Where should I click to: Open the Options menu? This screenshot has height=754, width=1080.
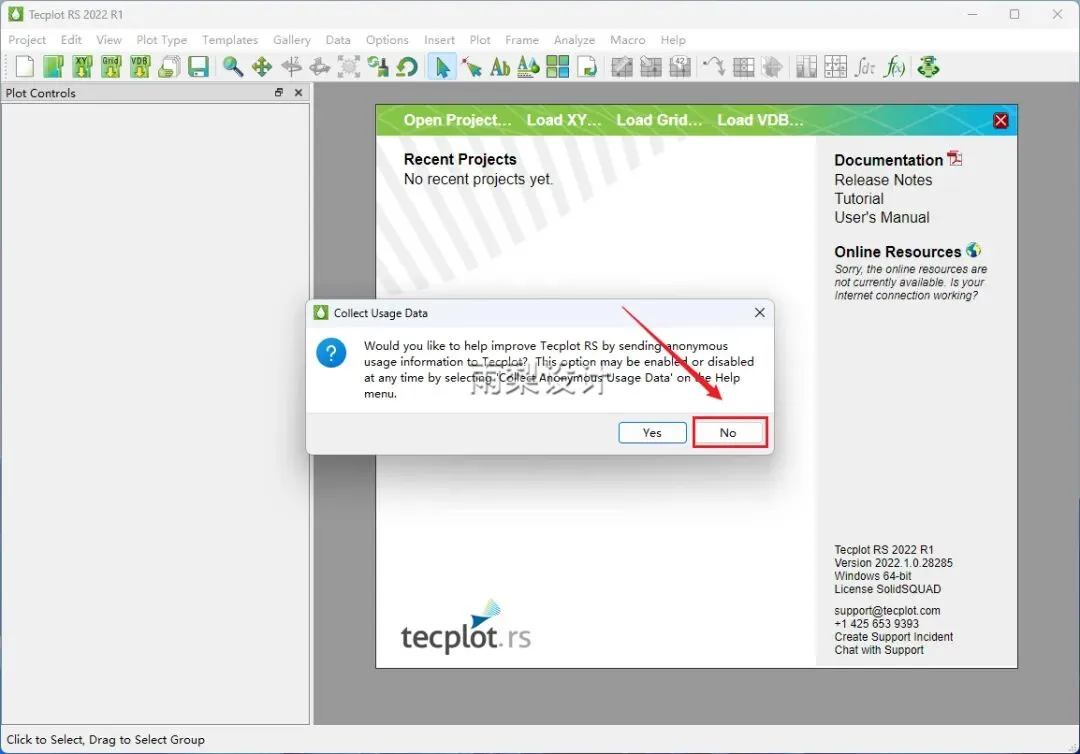[x=387, y=40]
